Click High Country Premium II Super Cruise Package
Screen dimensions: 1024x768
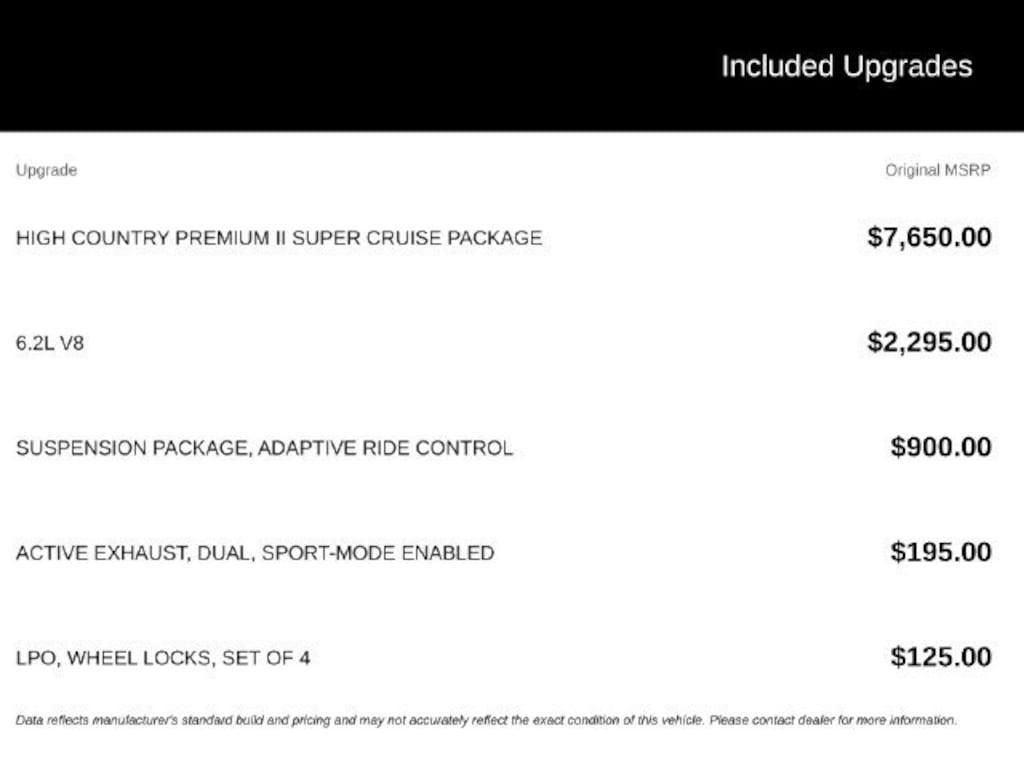coord(279,238)
